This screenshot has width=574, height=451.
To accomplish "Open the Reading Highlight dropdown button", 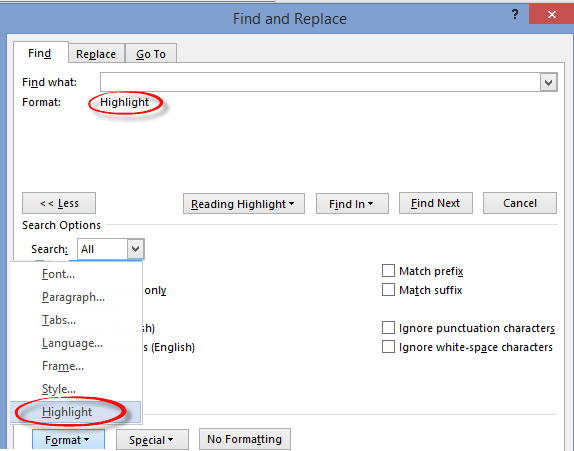I will click(244, 204).
